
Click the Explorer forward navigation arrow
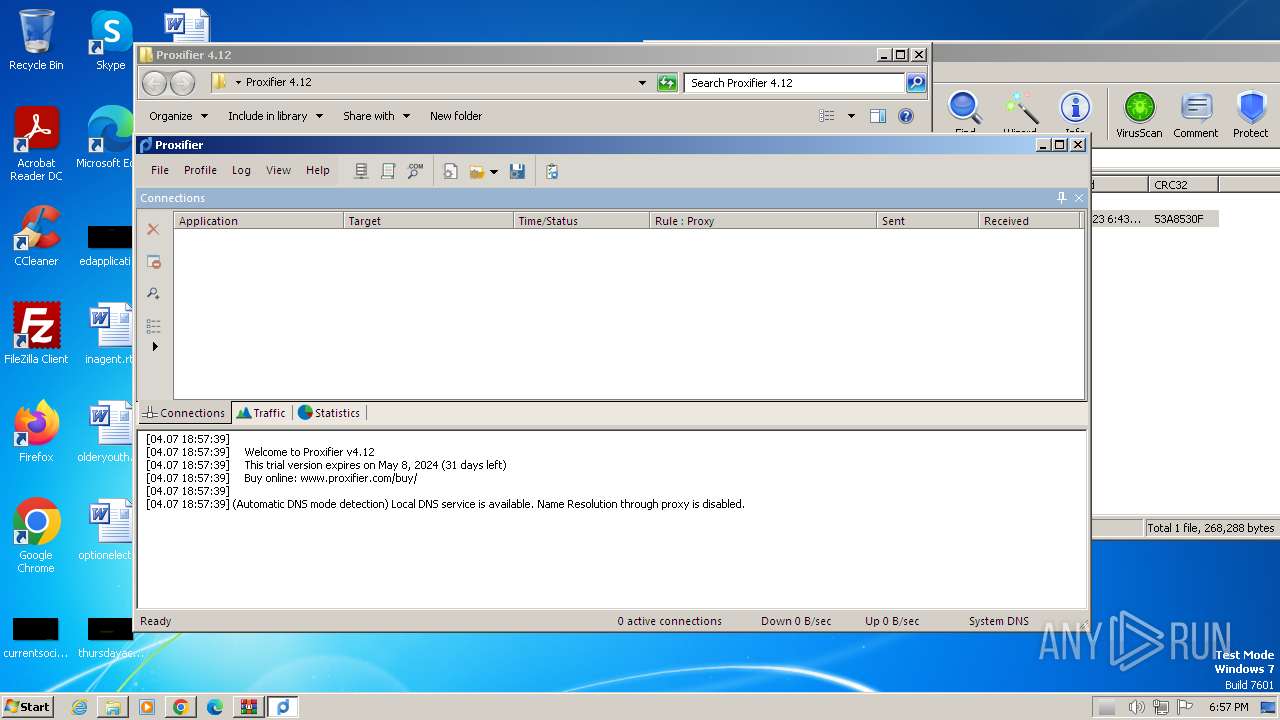click(x=182, y=83)
